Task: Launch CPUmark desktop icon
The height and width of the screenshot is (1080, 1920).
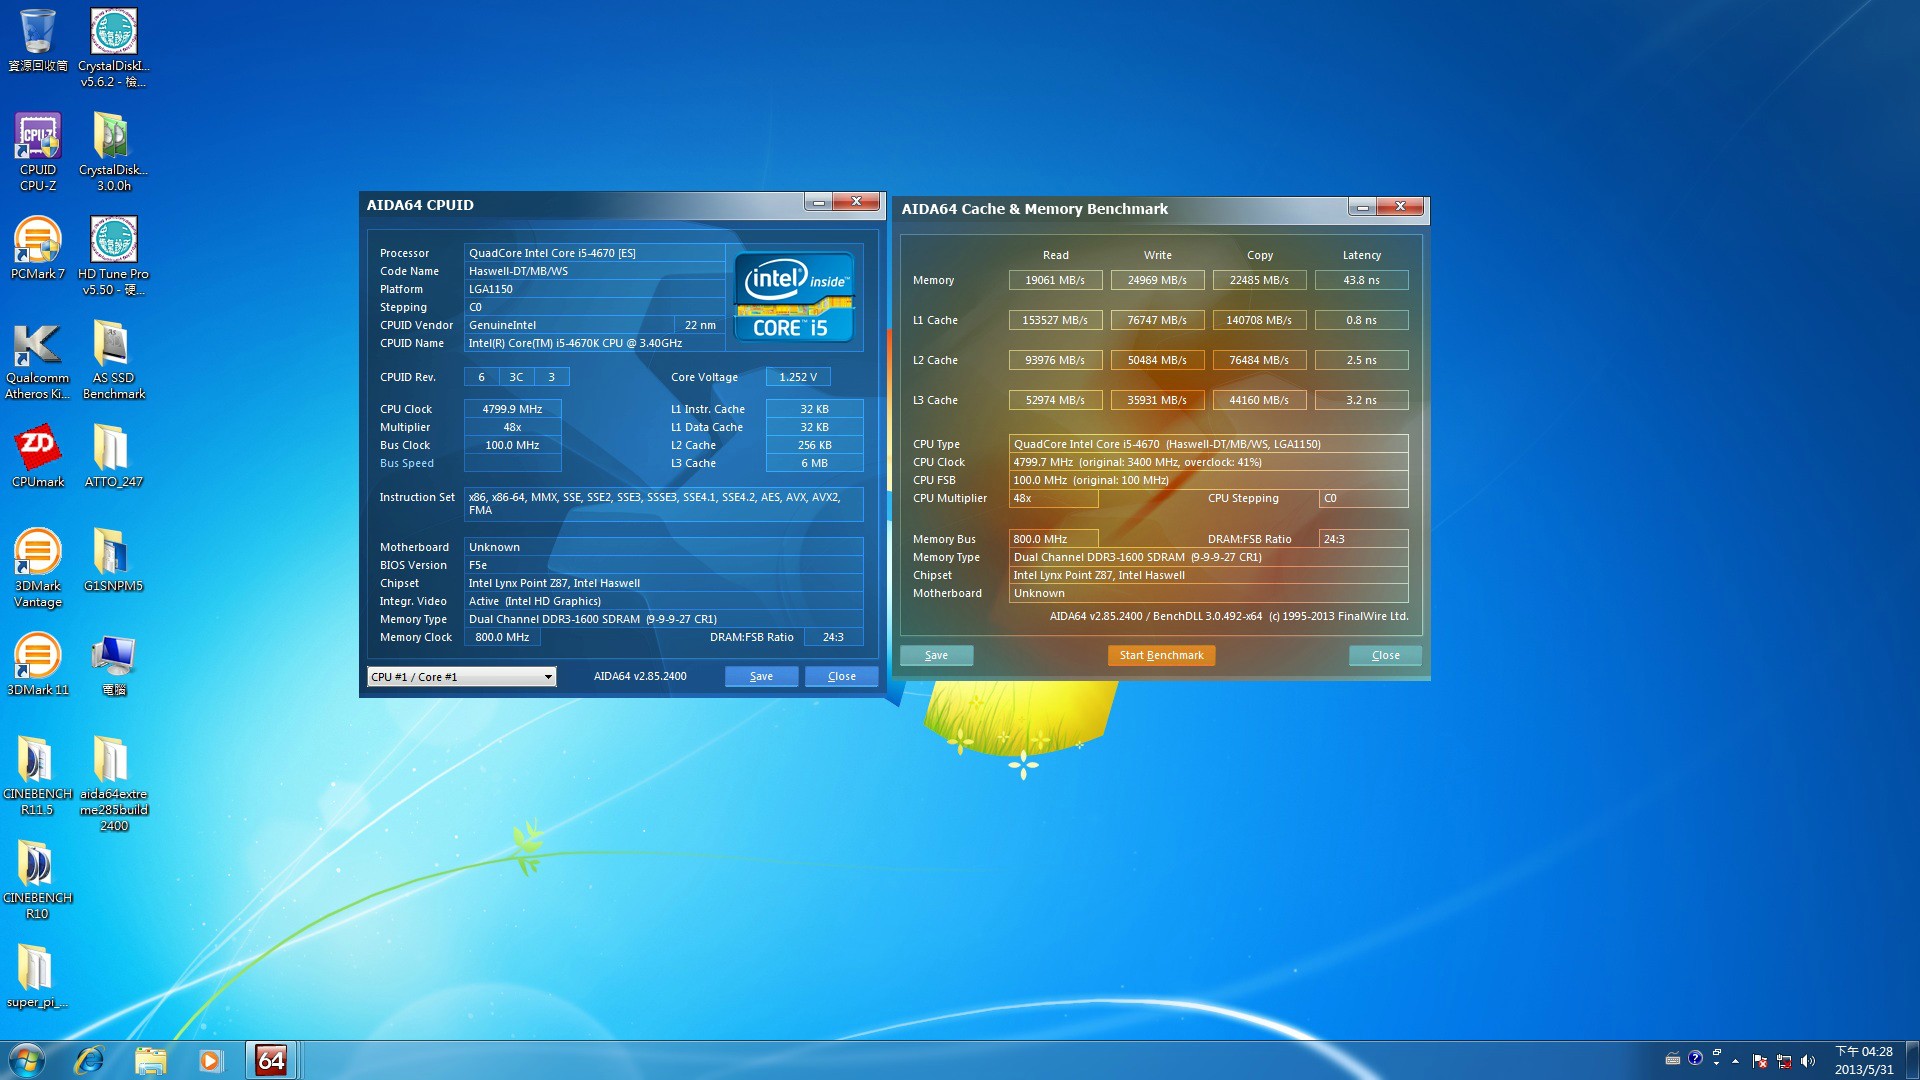Action: [x=38, y=457]
